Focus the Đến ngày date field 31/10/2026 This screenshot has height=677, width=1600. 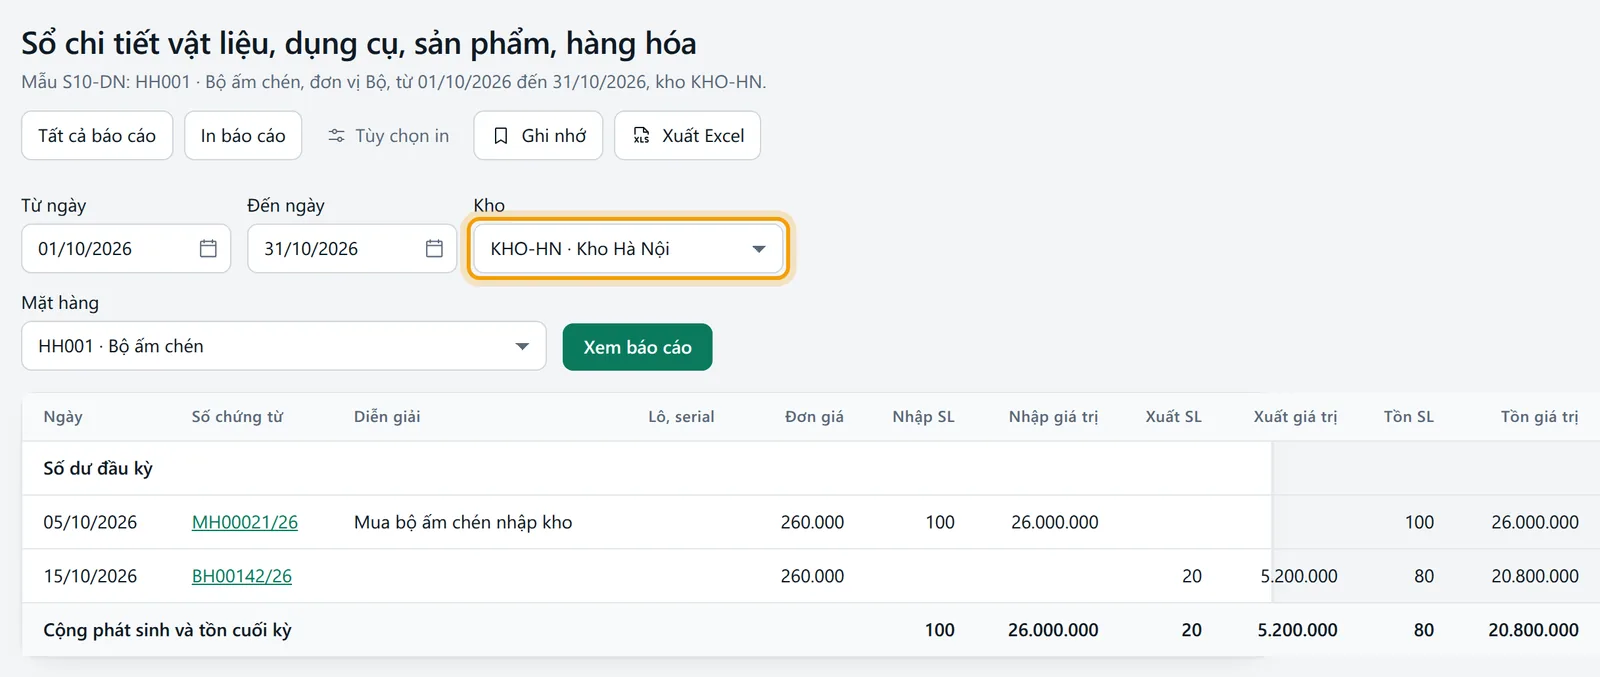tap(352, 249)
